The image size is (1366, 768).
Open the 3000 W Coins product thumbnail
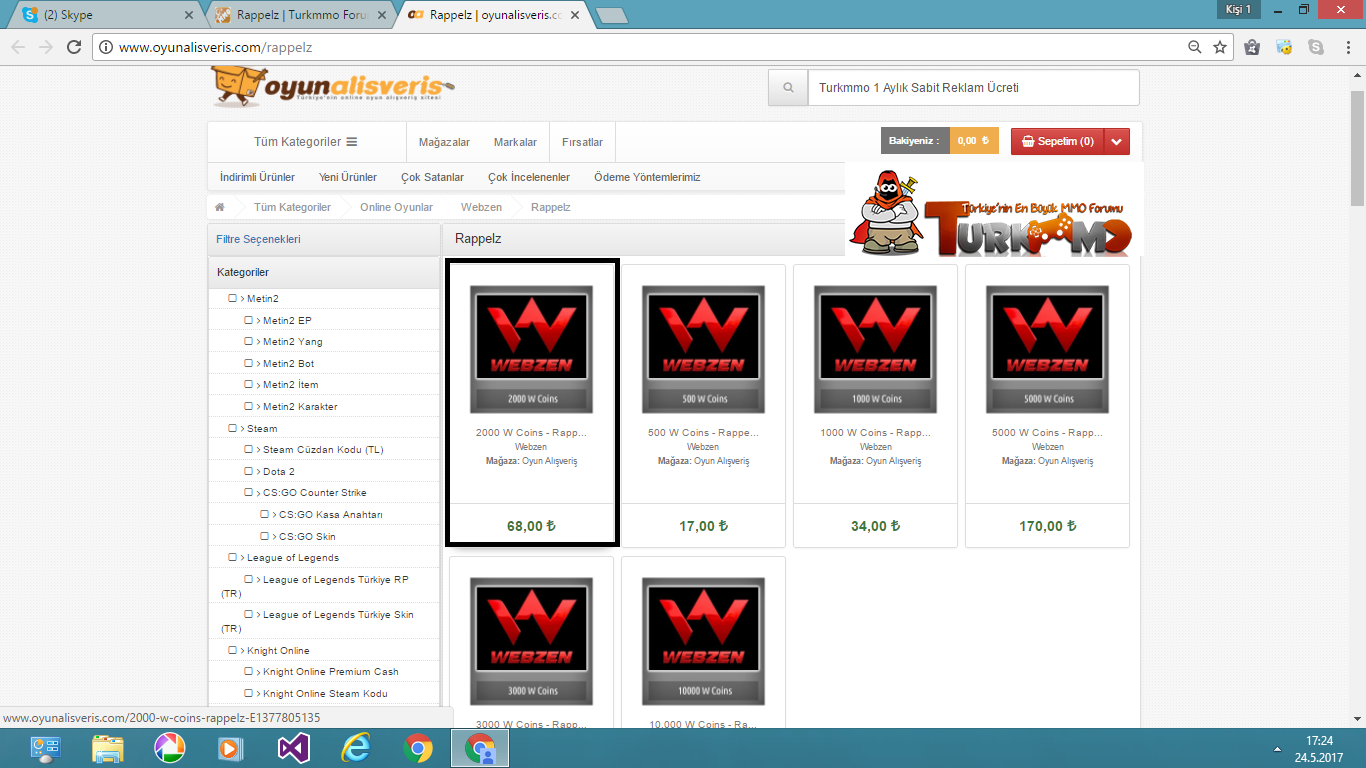point(531,641)
